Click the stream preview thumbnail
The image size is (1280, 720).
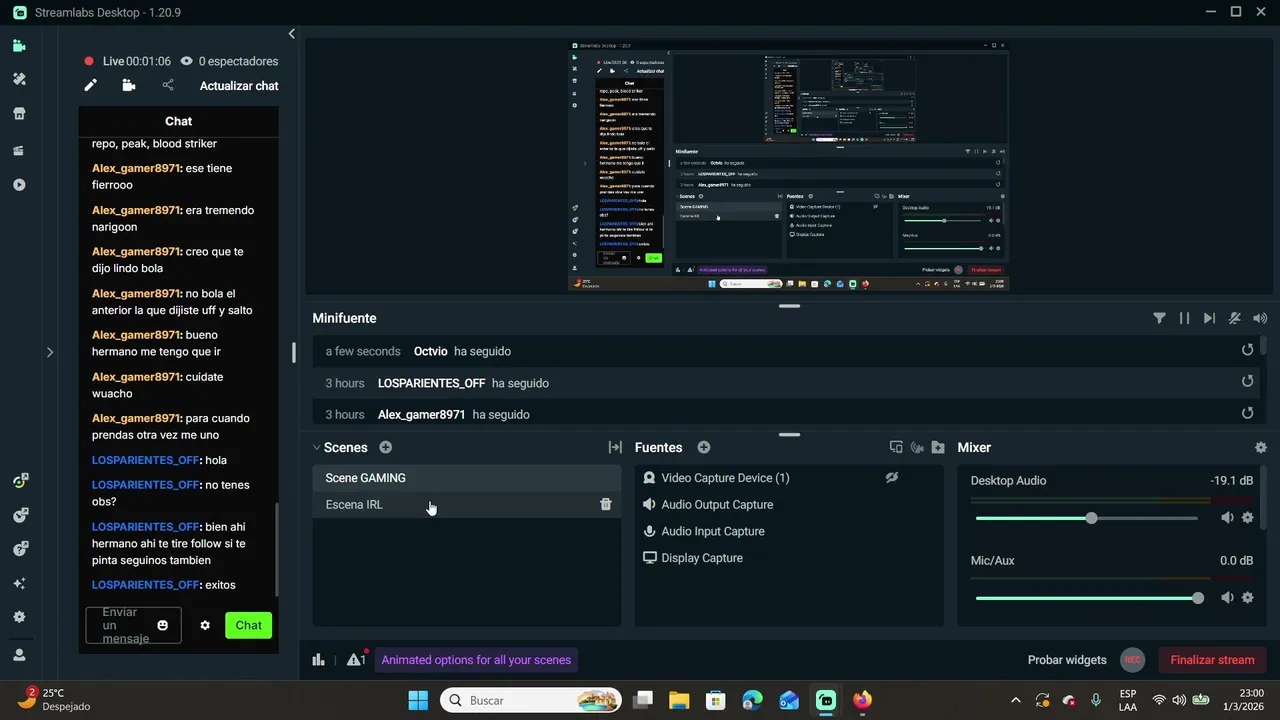coord(789,166)
